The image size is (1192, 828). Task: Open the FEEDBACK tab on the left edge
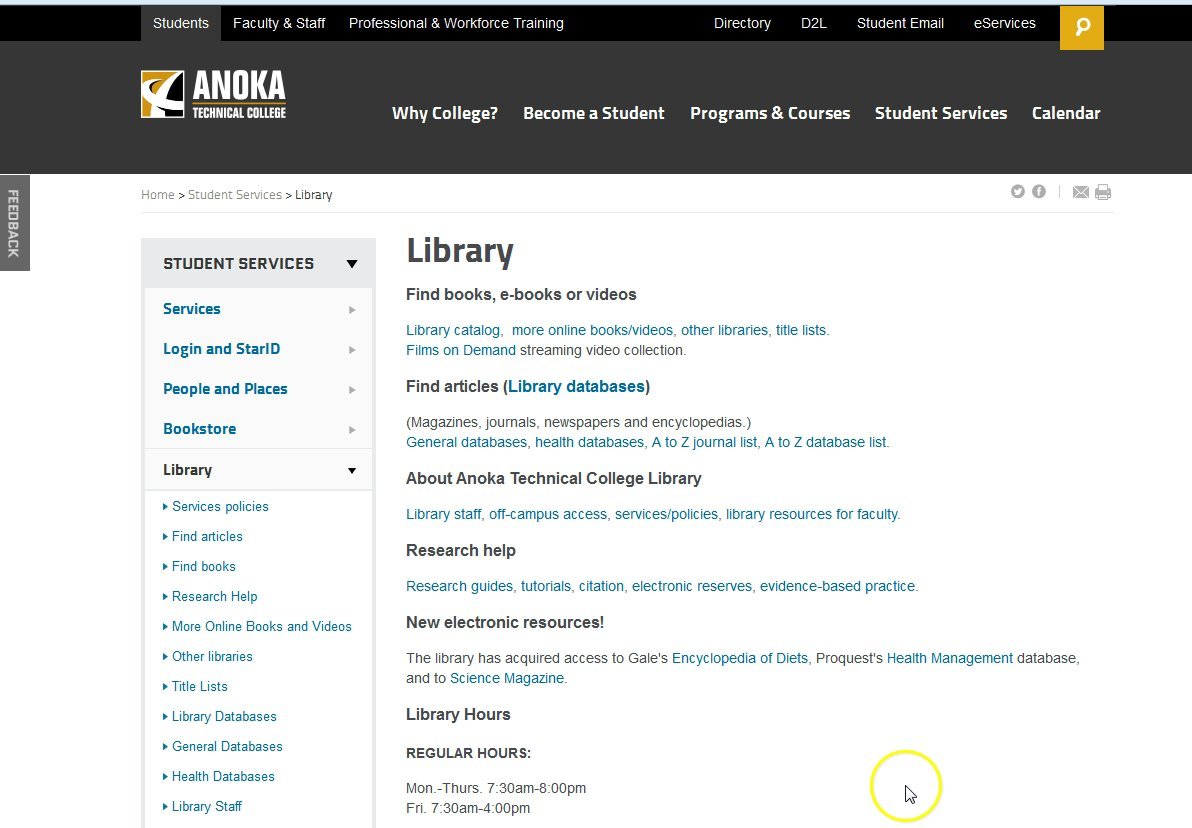pos(14,222)
